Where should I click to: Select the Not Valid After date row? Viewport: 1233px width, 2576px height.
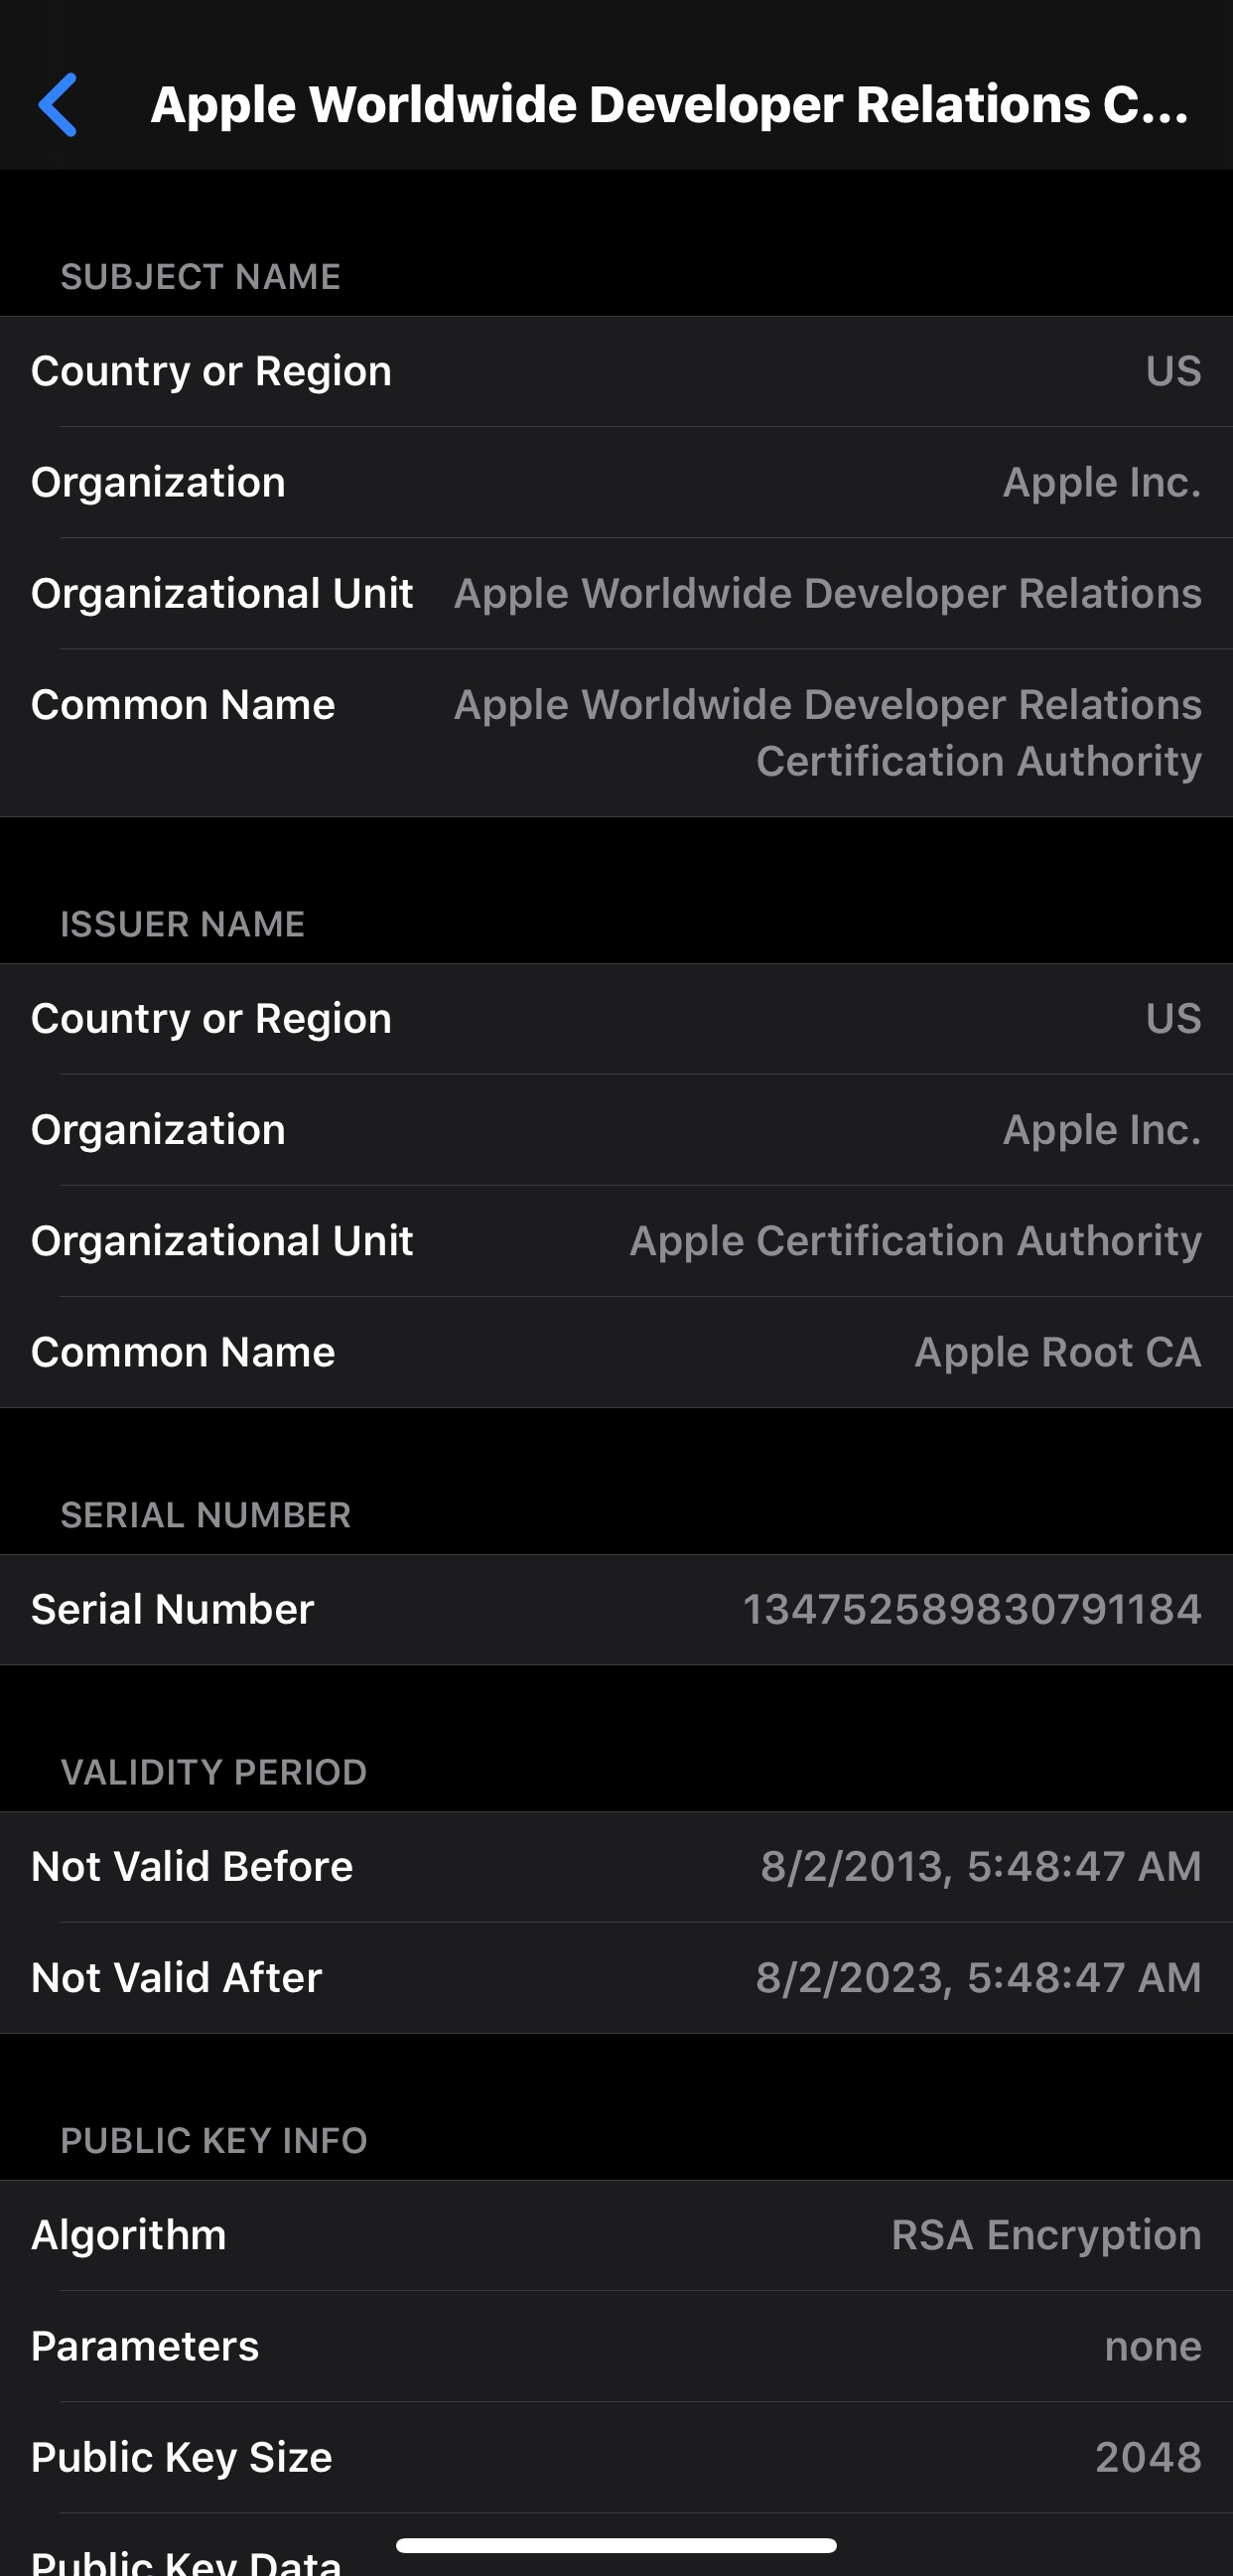click(616, 1977)
